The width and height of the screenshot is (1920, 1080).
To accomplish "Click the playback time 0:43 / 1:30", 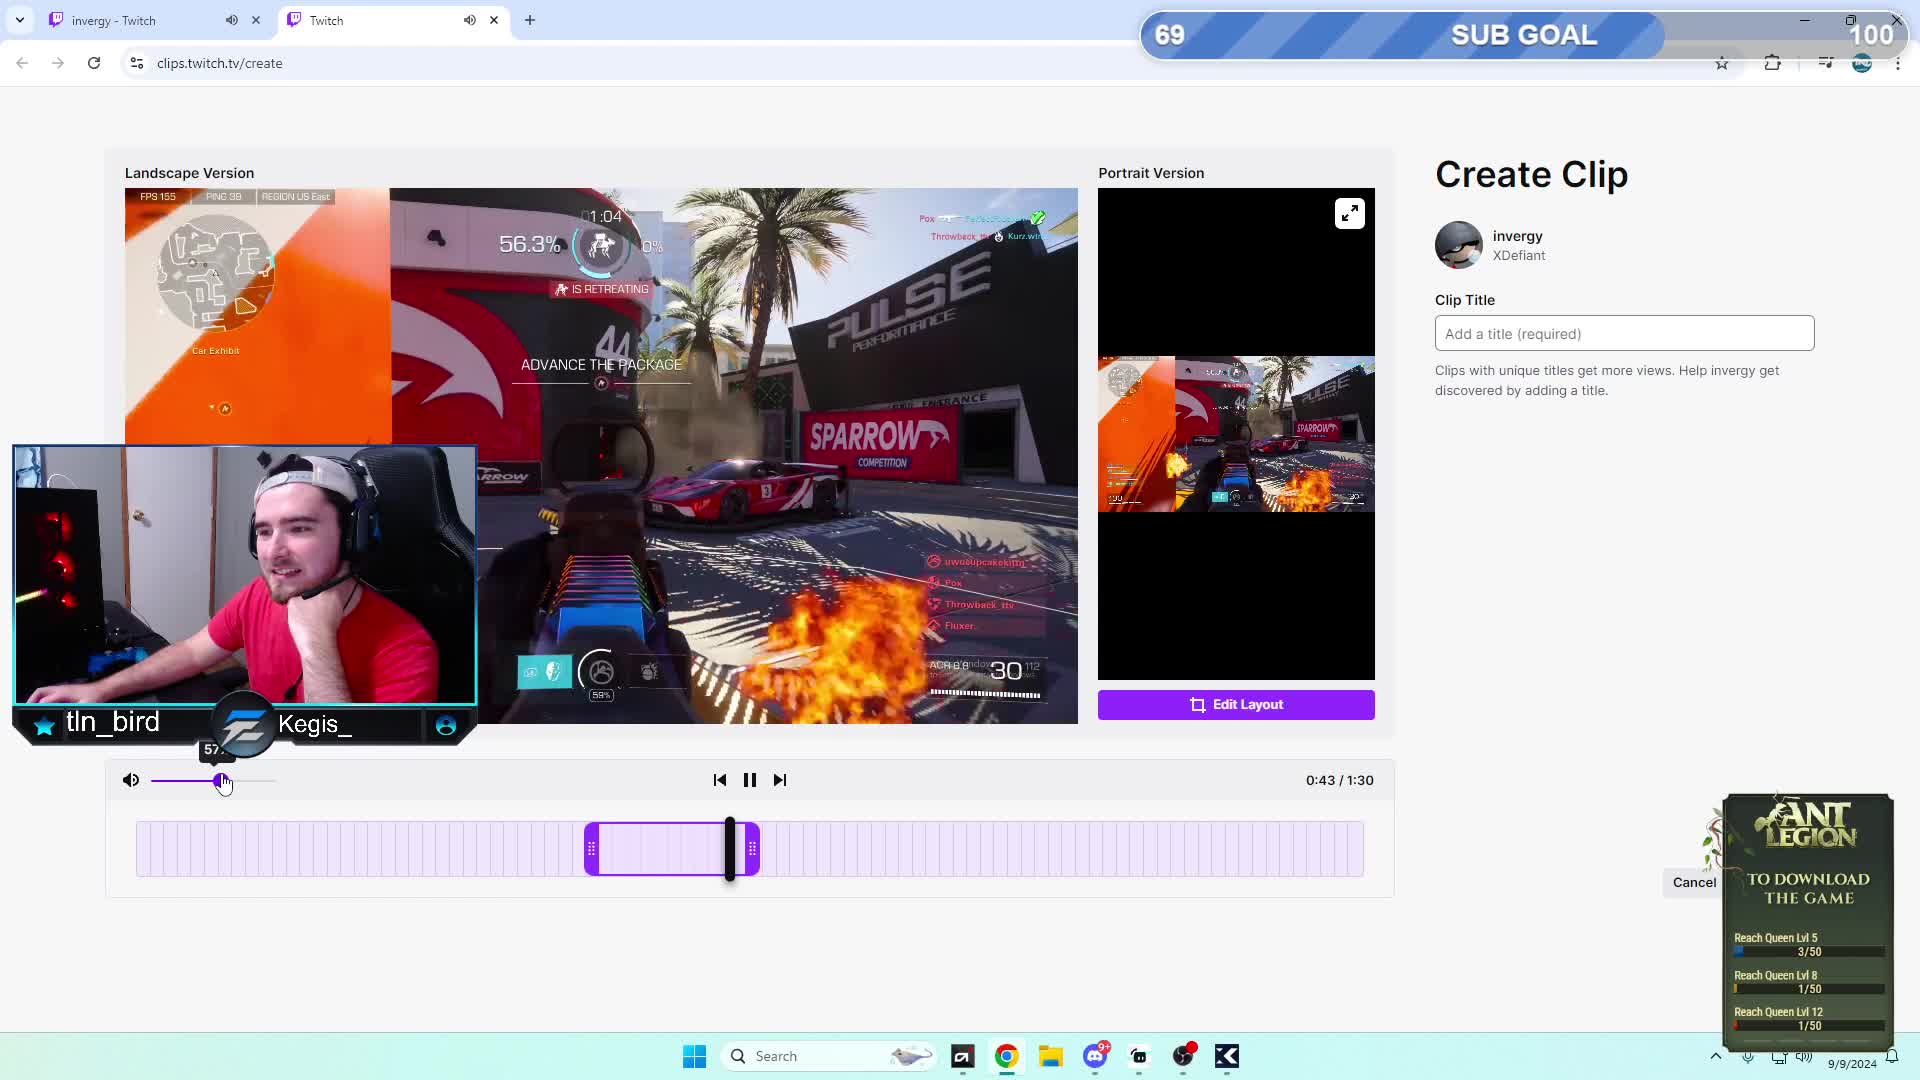I will [x=1339, y=780].
